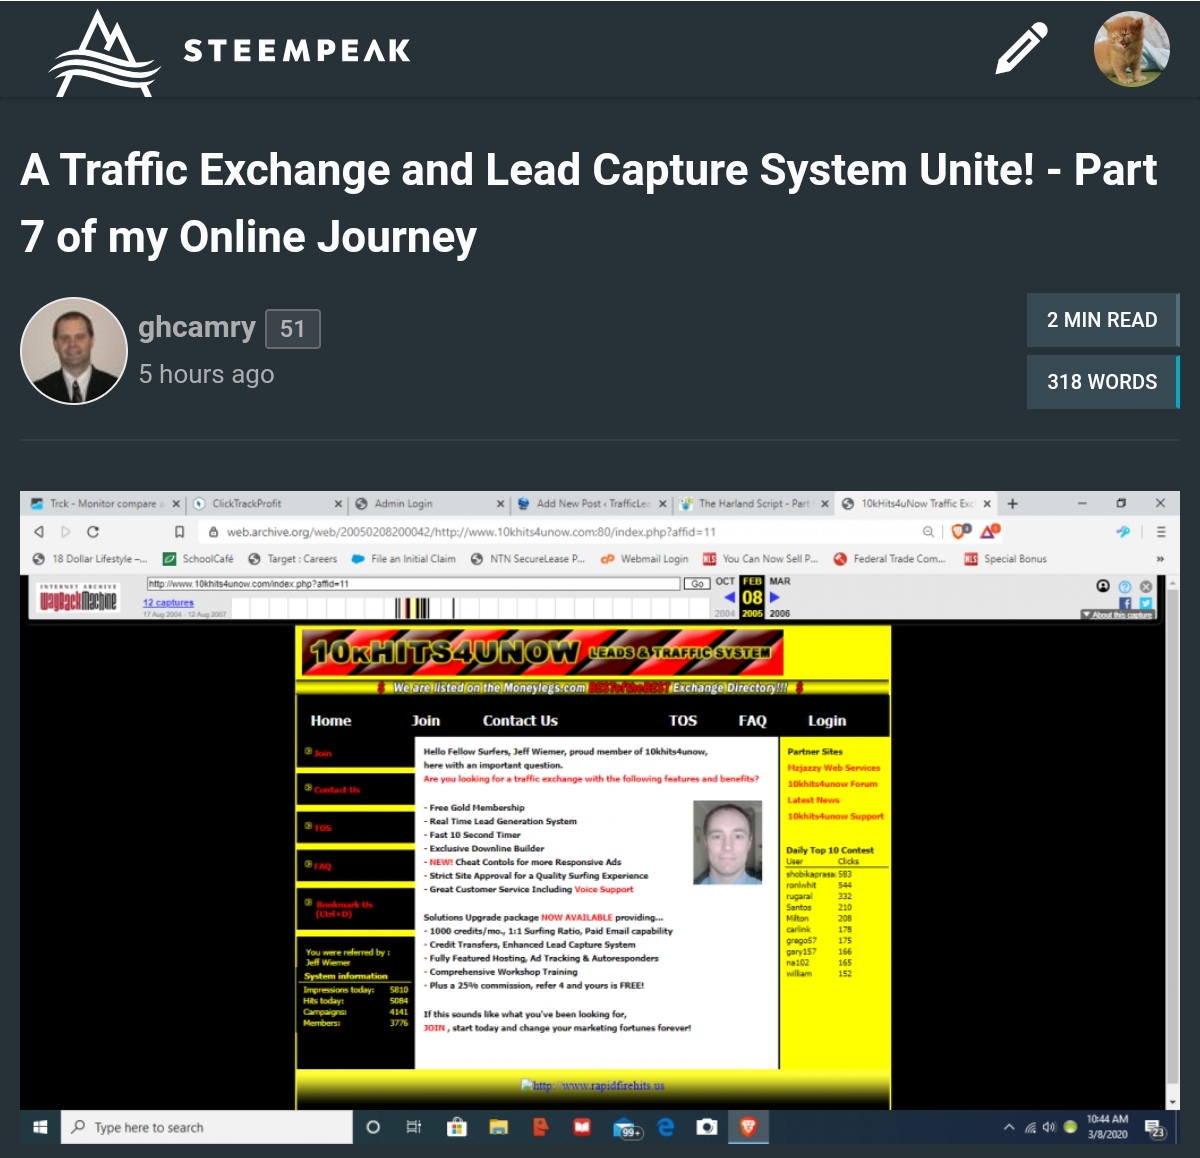
Task: Open a new browser tab with plus
Action: 1013,504
